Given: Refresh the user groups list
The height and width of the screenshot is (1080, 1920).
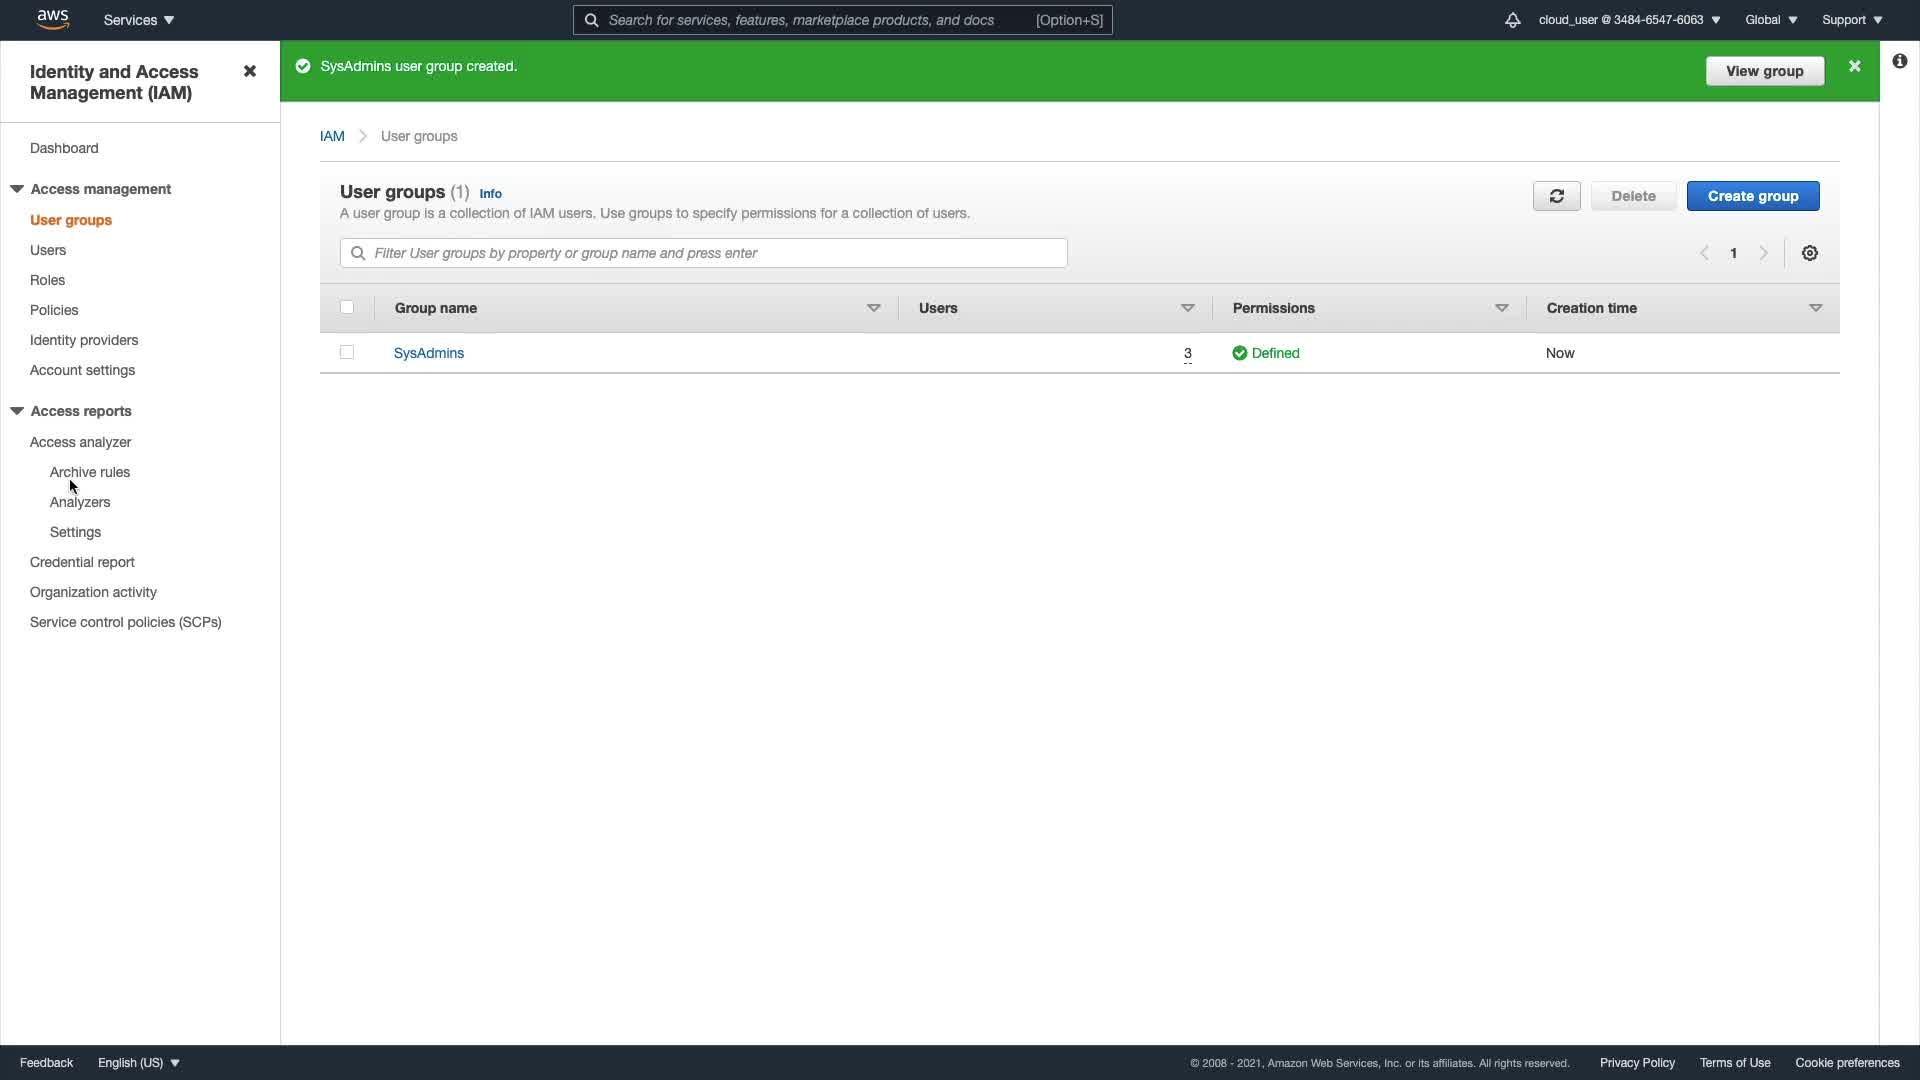Looking at the screenshot, I should click(1556, 196).
